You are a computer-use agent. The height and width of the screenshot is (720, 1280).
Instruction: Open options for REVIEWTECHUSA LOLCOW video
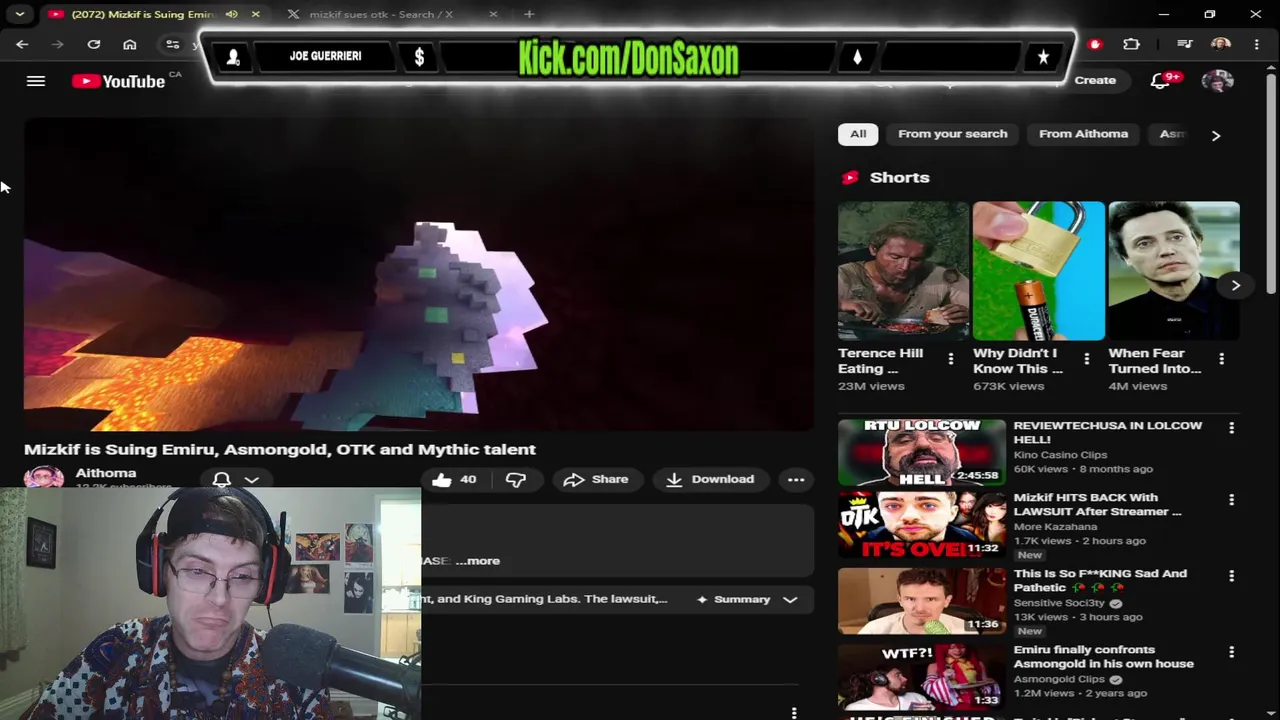pyautogui.click(x=1231, y=428)
